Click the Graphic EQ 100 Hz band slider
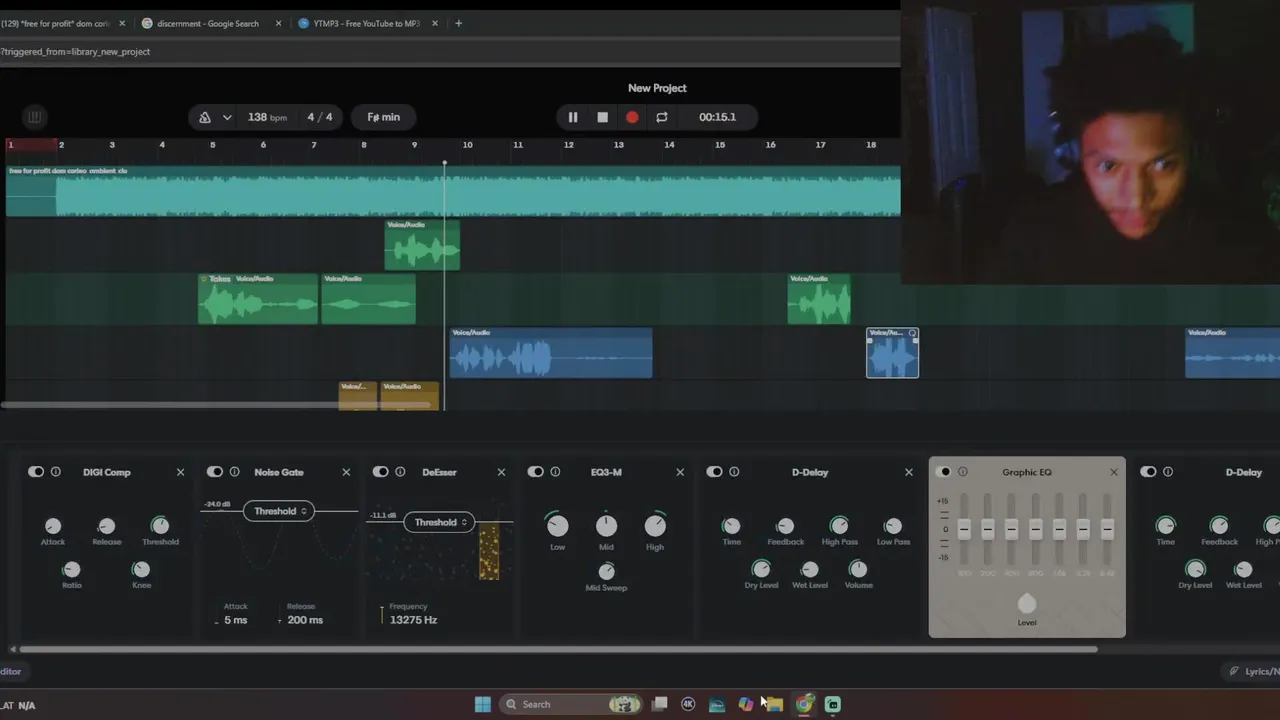 [964, 530]
